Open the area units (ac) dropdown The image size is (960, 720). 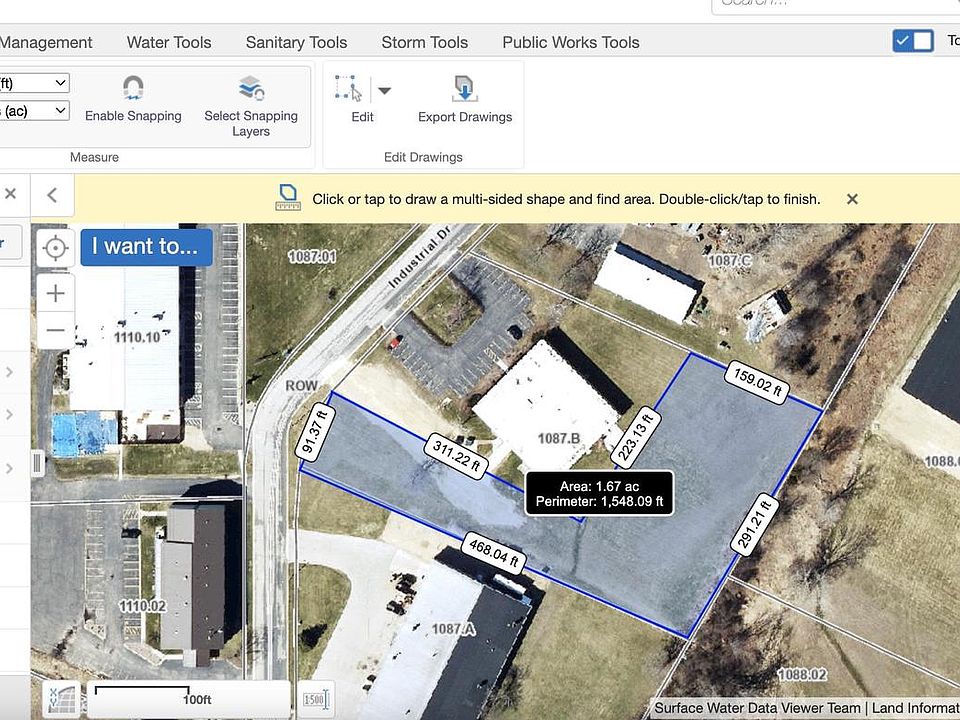34,111
